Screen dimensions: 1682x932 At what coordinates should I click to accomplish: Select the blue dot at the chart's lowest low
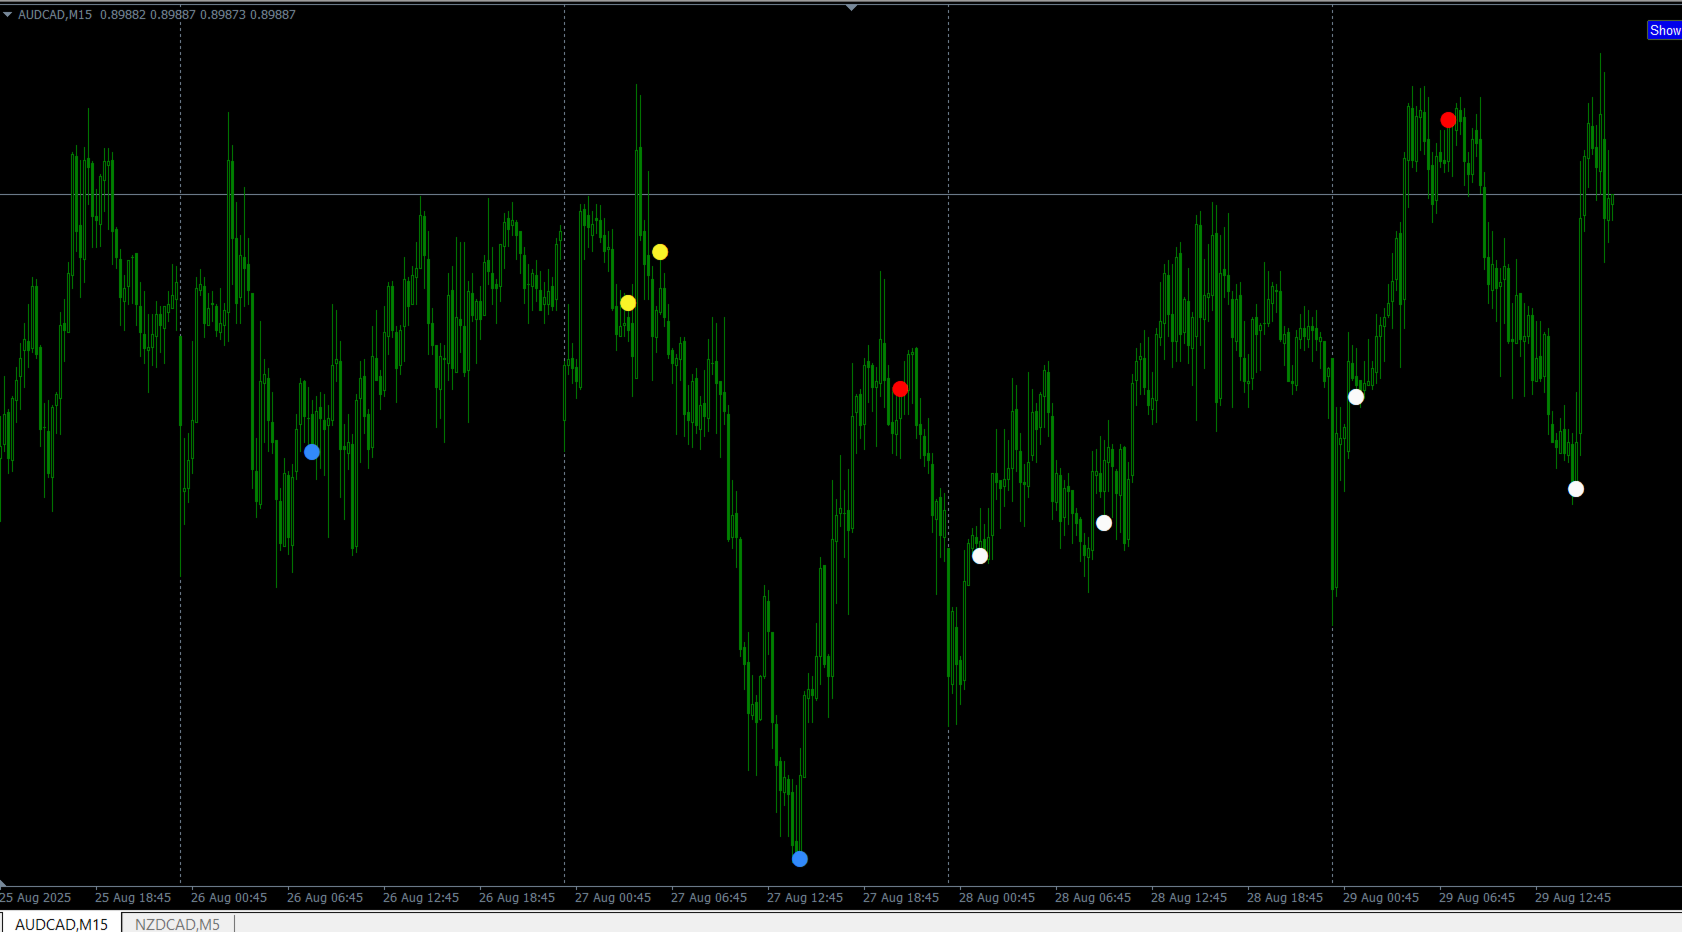[800, 859]
